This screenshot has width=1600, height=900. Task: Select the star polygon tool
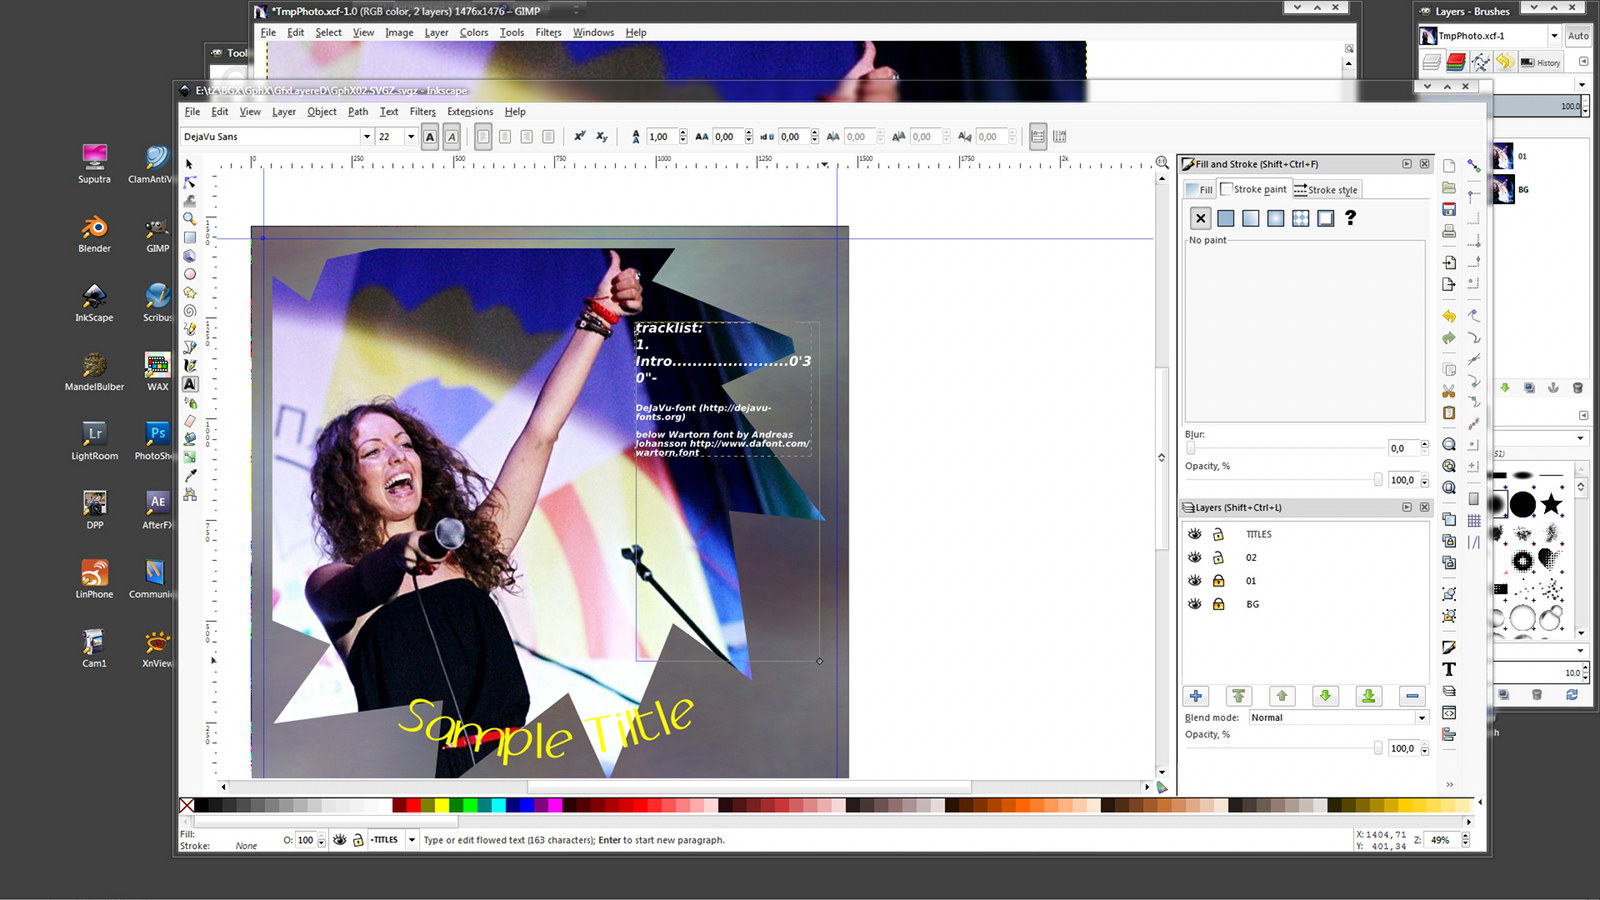(x=190, y=292)
